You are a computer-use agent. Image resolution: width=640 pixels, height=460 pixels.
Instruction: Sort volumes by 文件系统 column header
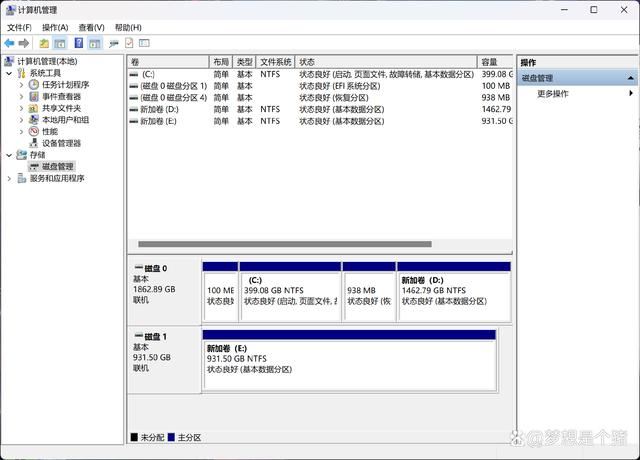tap(275, 62)
